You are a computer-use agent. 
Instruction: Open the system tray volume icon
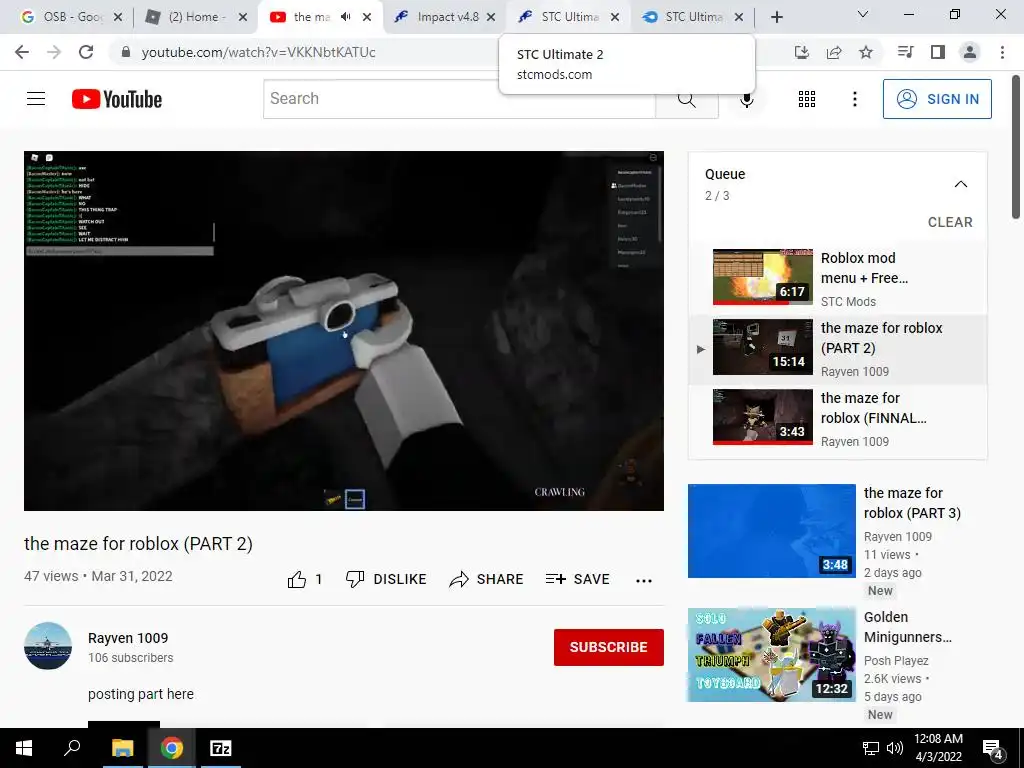[x=895, y=748]
